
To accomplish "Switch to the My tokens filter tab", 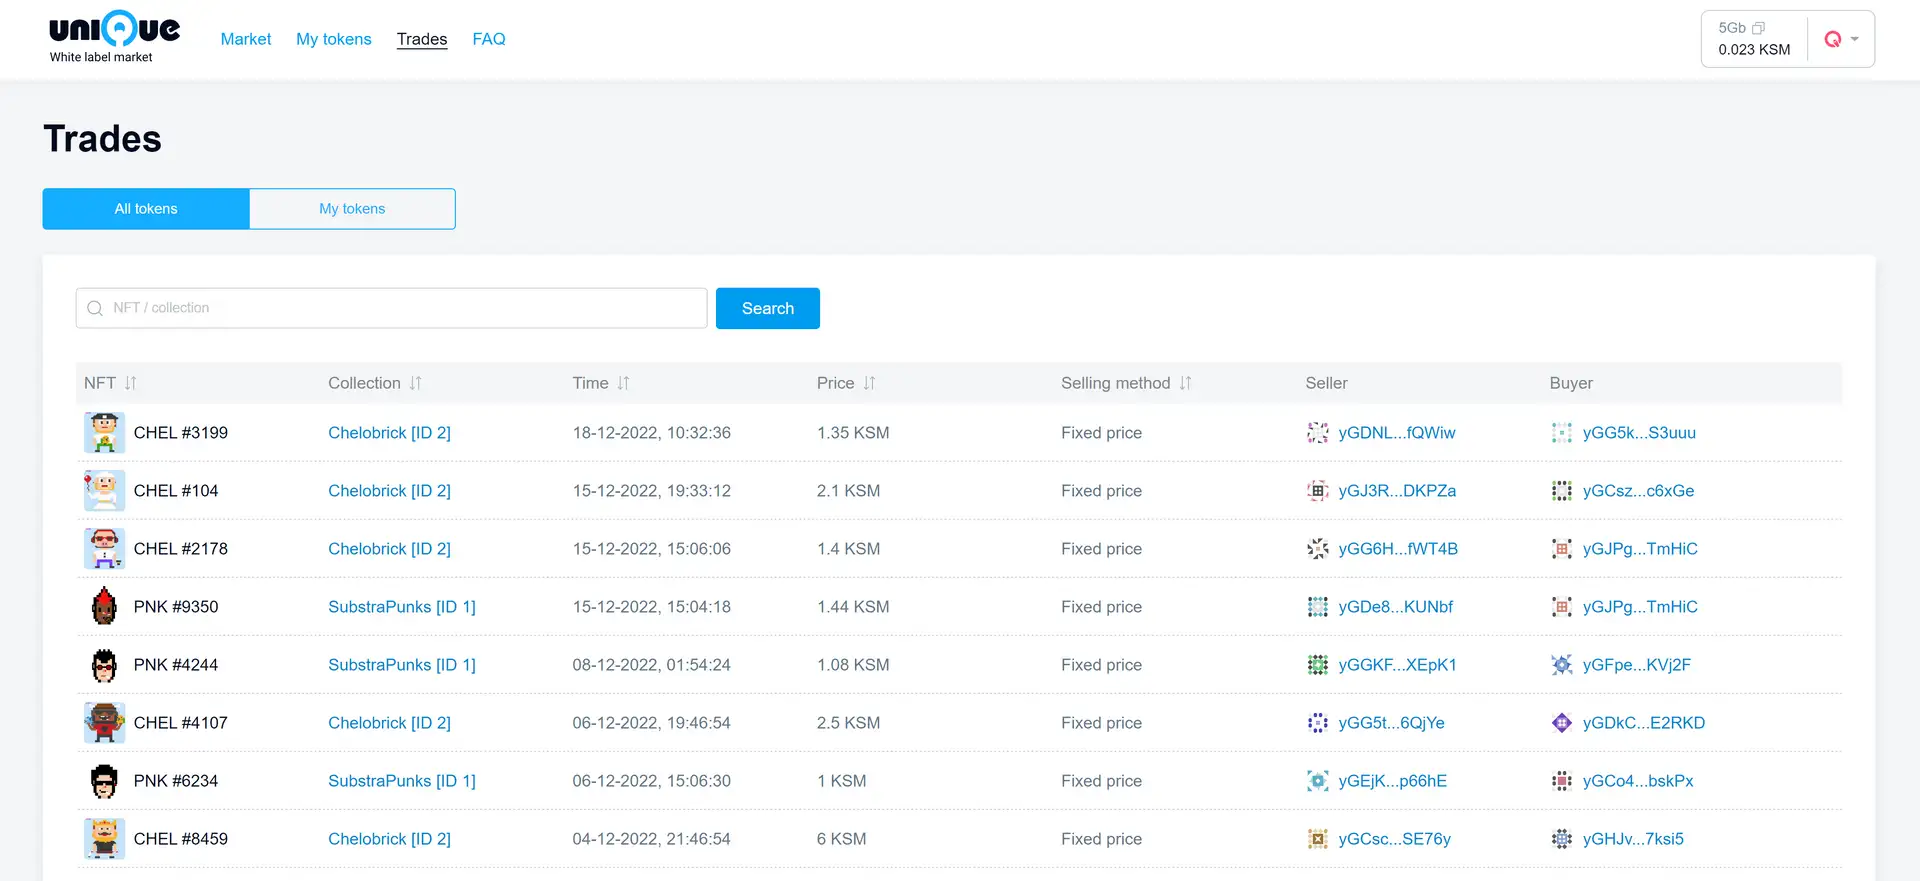I will 352,209.
